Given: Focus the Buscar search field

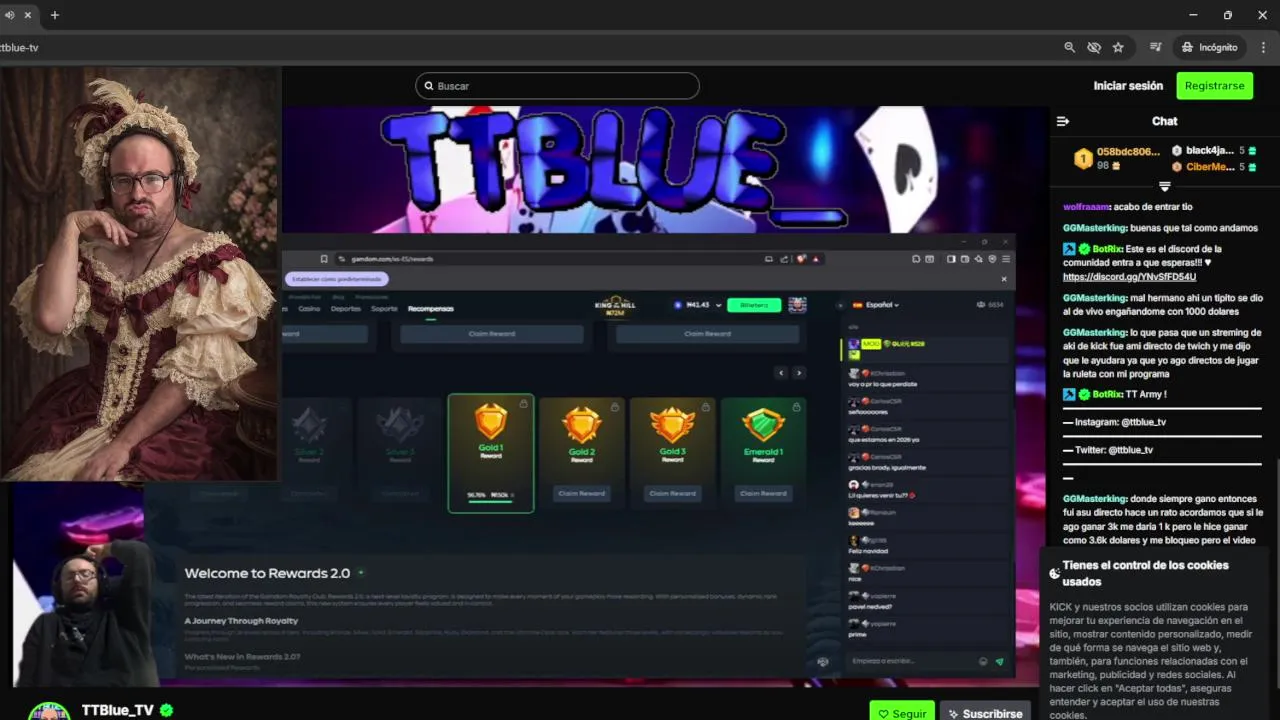Looking at the screenshot, I should pyautogui.click(x=557, y=86).
